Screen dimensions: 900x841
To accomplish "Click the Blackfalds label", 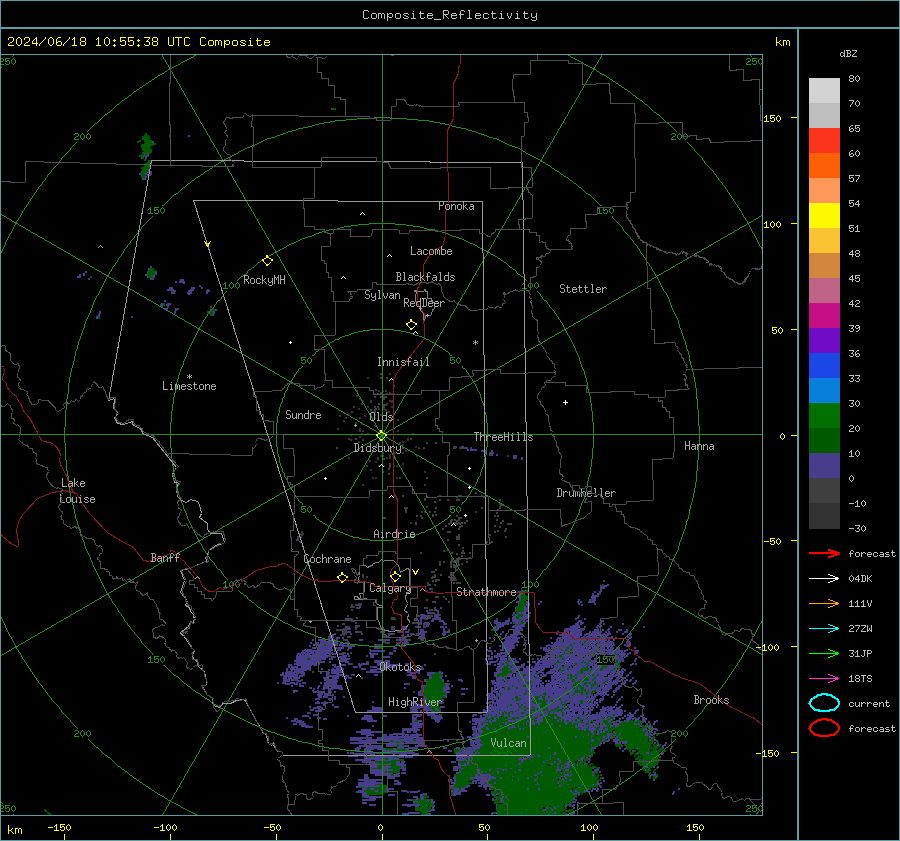I will click(425, 277).
